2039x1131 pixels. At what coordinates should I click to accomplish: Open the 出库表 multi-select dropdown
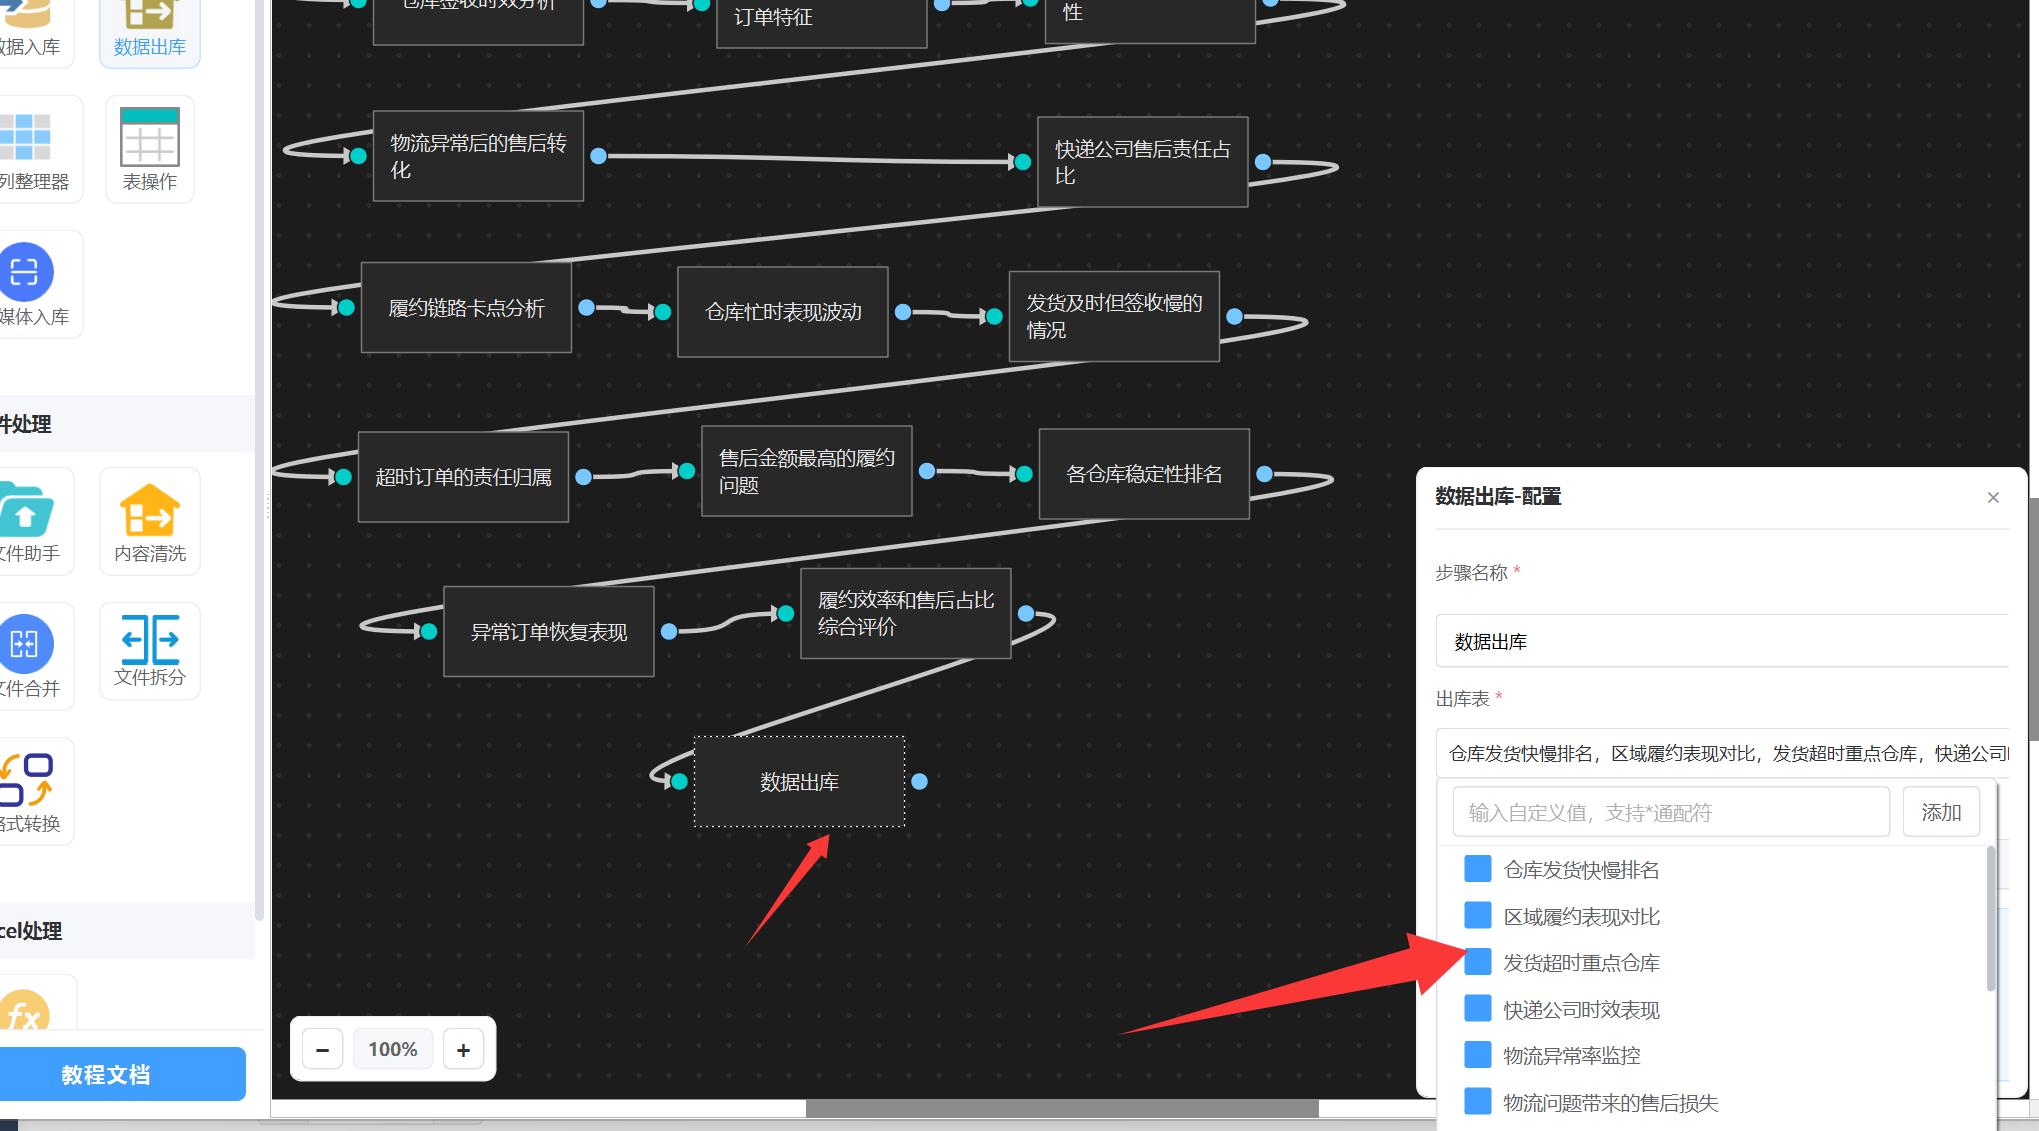(1722, 753)
